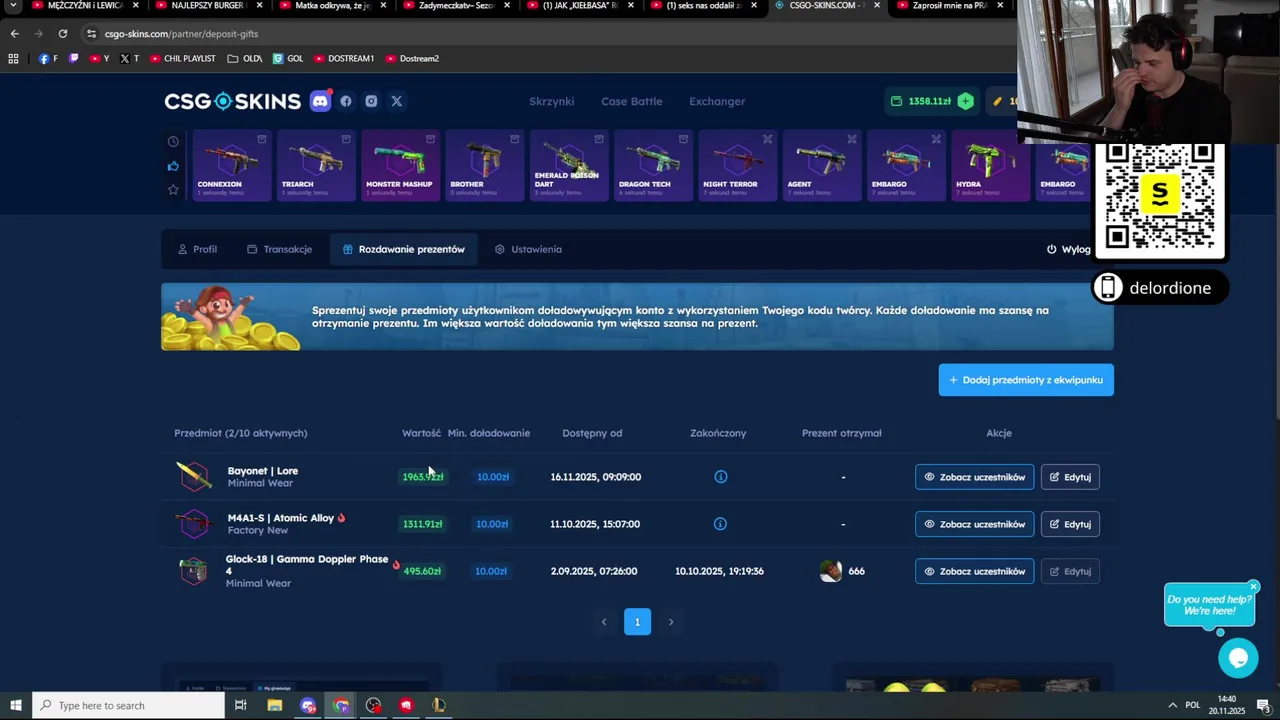This screenshot has width=1280, height=720.
Task: Open File Explorer from the taskbar
Action: (x=275, y=705)
